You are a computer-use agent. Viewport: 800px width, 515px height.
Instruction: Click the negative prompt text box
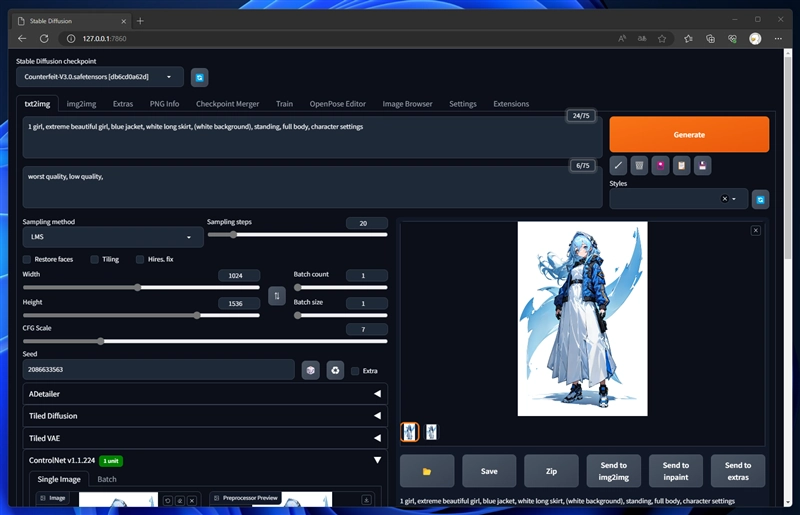coord(312,187)
